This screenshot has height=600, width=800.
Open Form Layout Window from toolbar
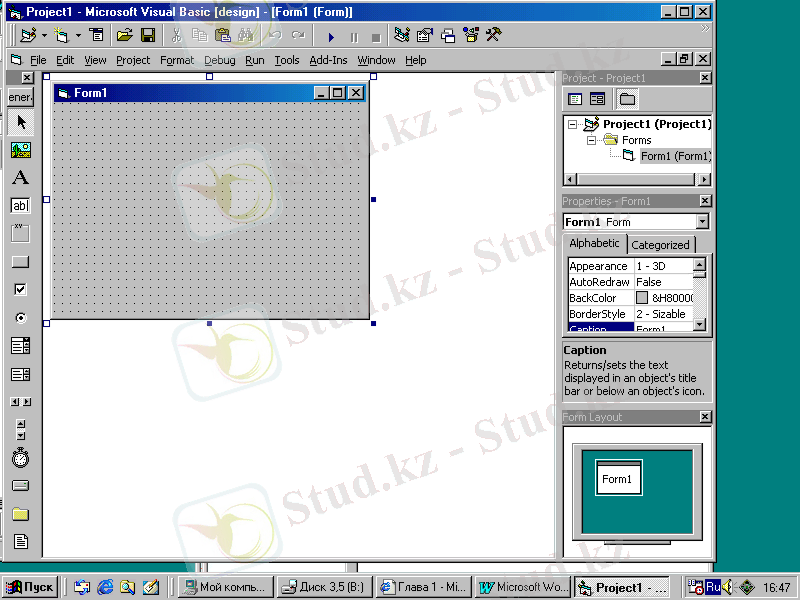[x=448, y=35]
